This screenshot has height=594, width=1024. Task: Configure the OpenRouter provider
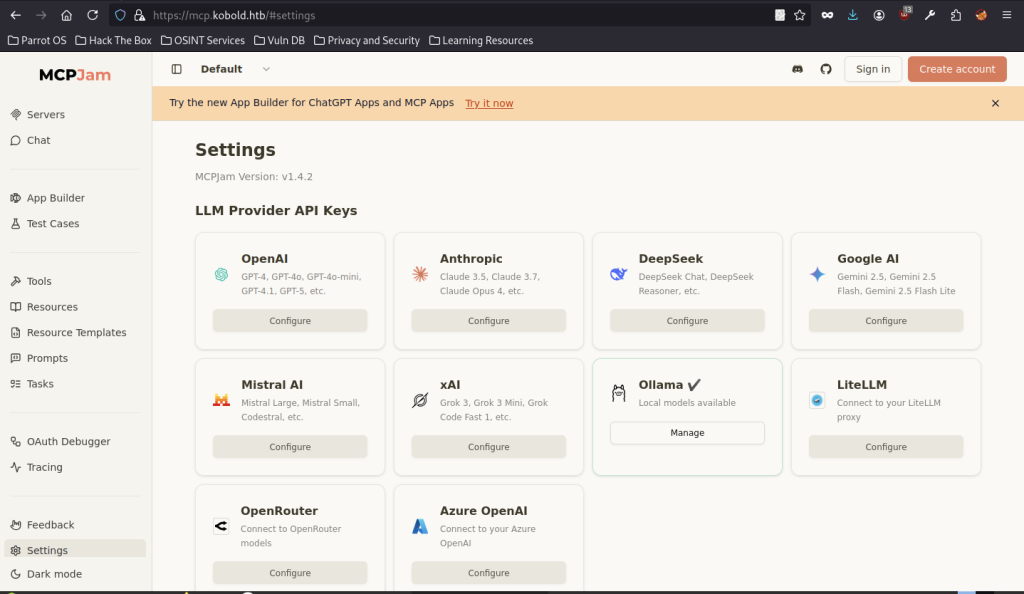(x=290, y=572)
